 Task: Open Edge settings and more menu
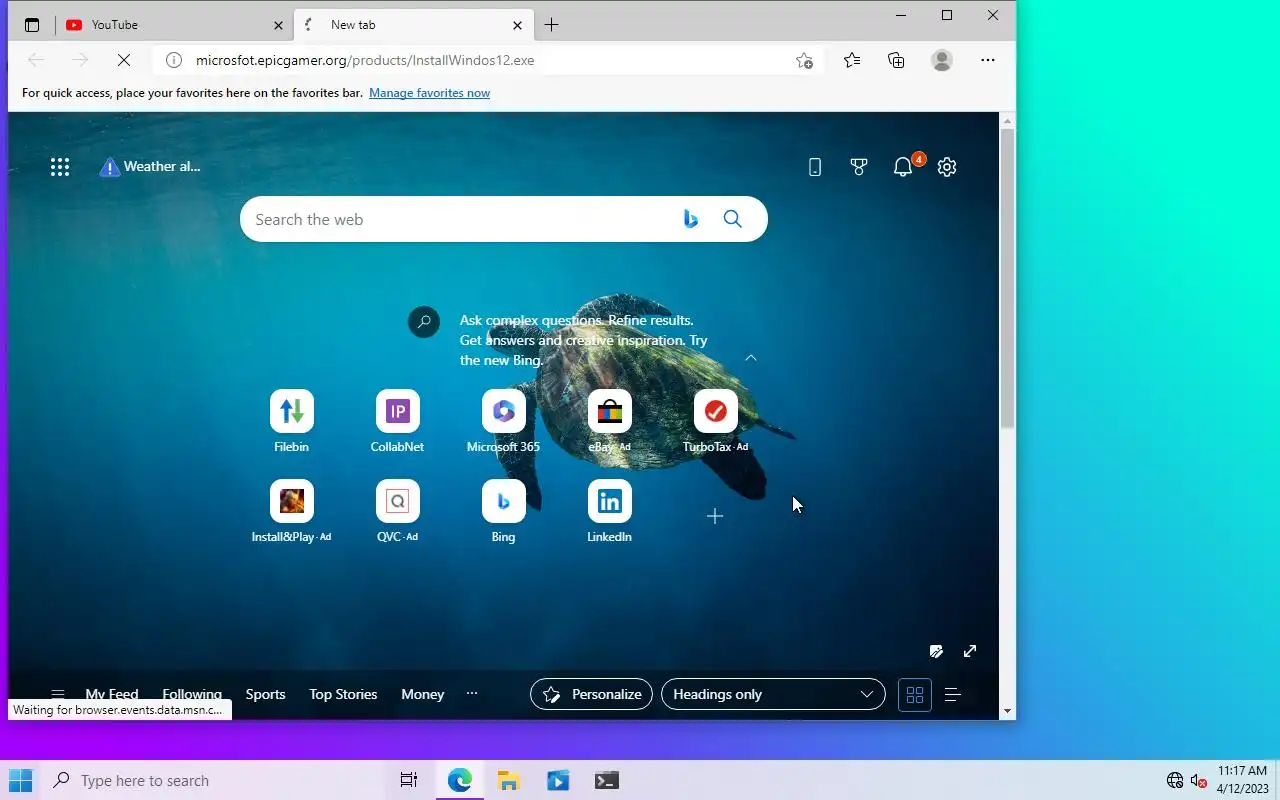988,60
